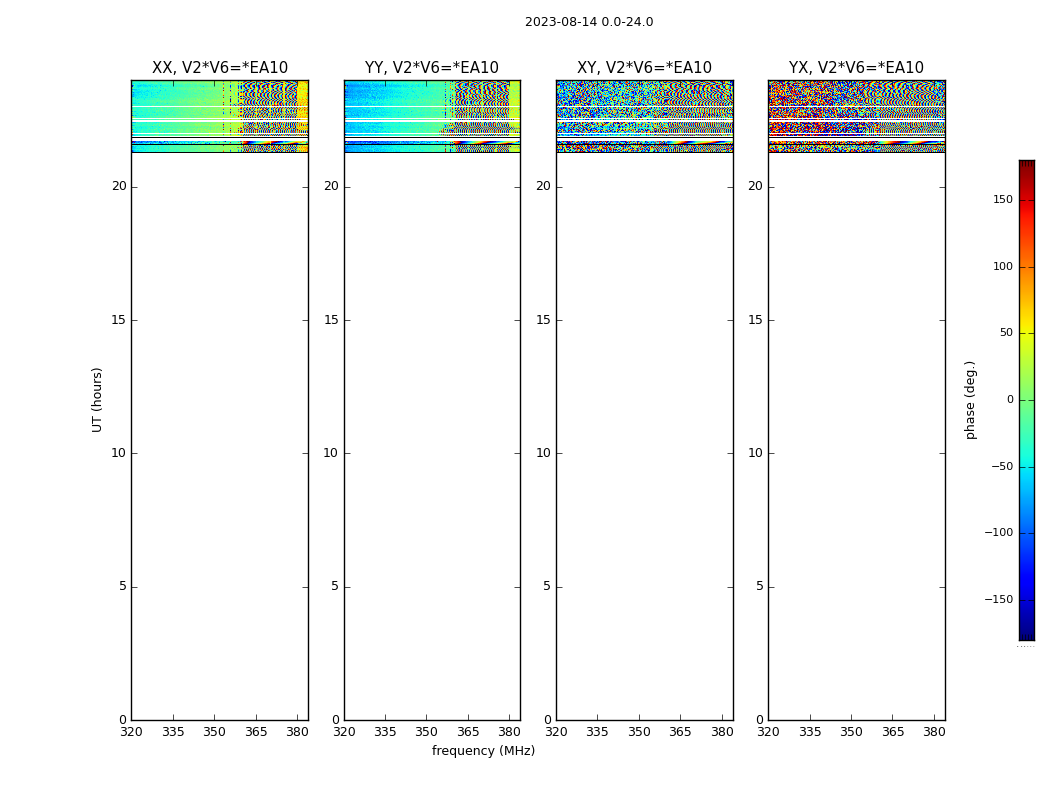The height and width of the screenshot is (800, 1050).
Task: Select the YX, V2*V6=*EA10 panel title
Action: (x=856, y=68)
